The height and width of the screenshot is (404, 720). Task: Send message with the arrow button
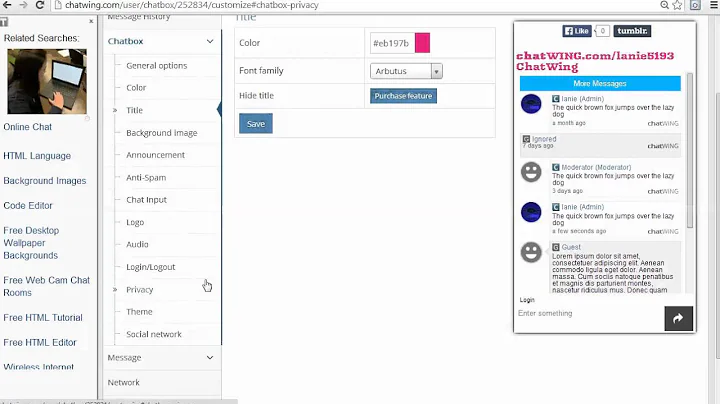(678, 318)
